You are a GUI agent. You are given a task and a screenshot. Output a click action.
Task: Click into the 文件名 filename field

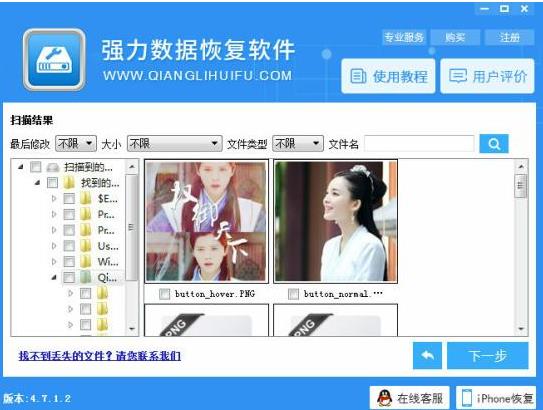pyautogui.click(x=419, y=143)
